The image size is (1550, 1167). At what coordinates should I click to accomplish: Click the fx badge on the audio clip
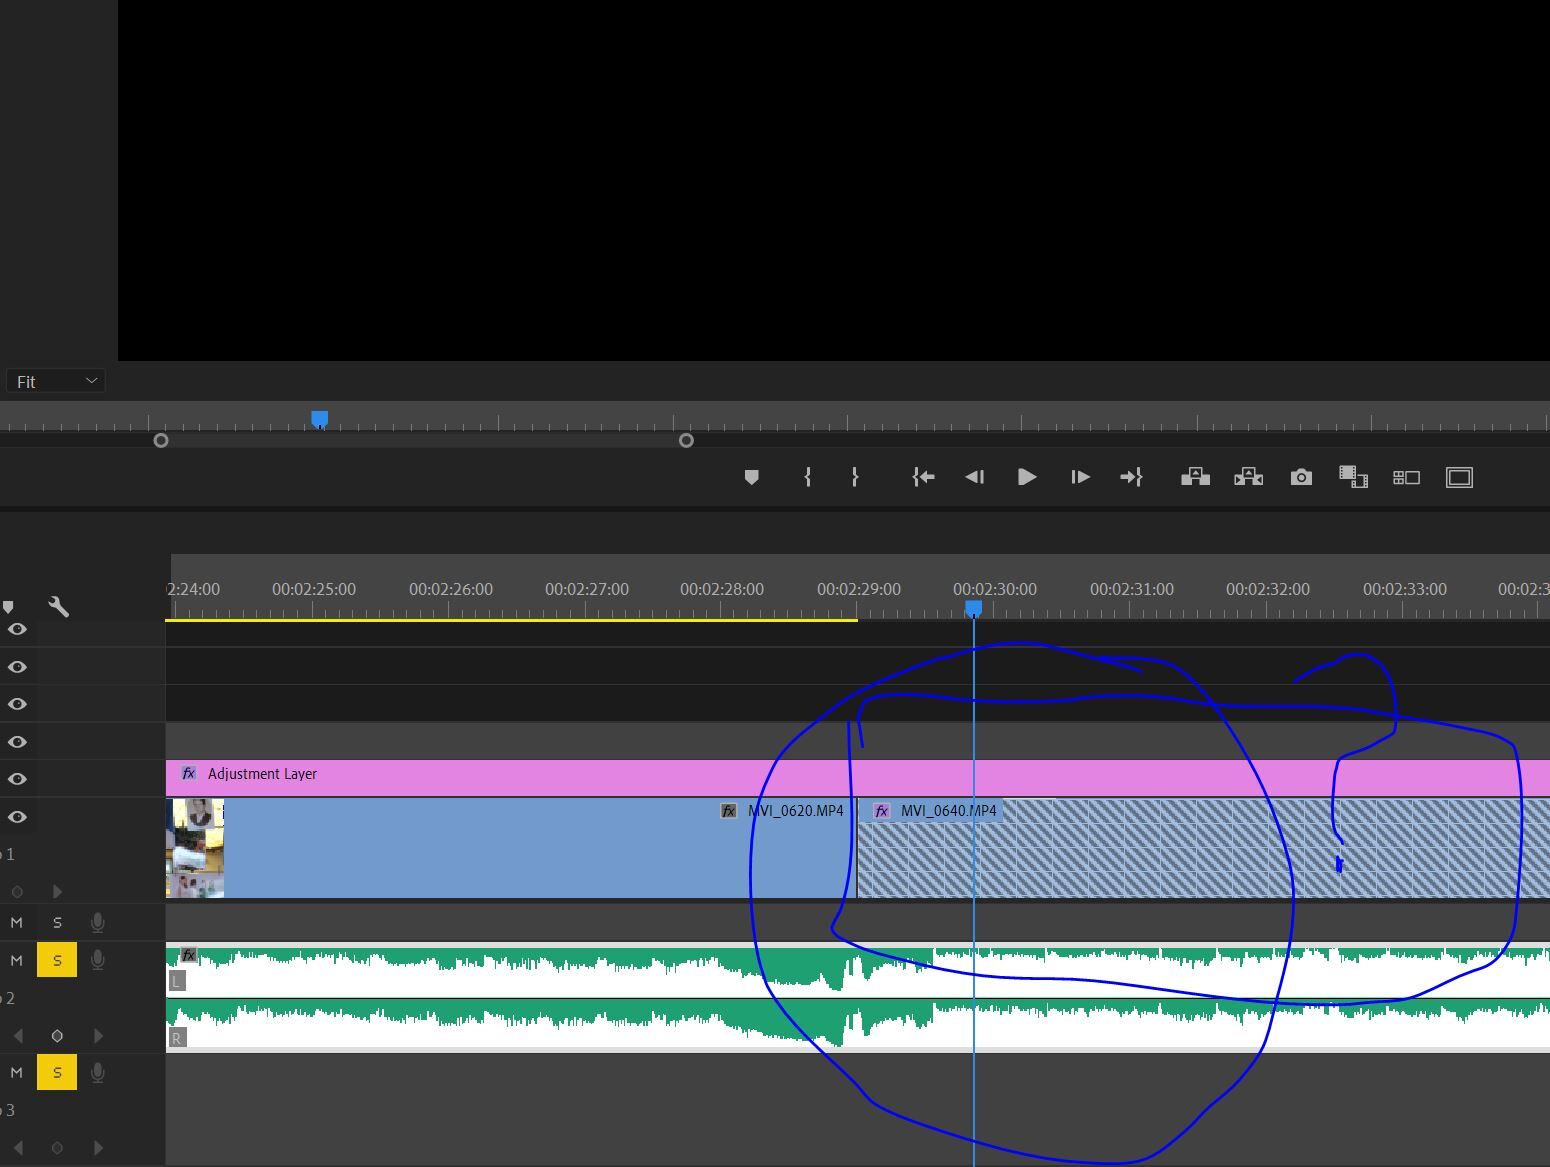[188, 955]
